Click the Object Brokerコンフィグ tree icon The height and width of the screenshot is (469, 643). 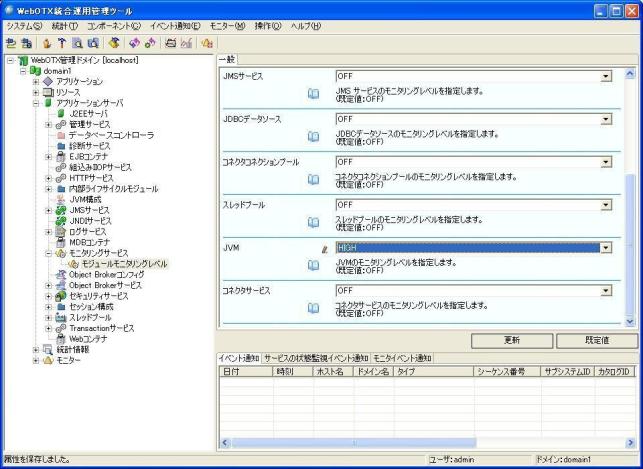pos(60,274)
